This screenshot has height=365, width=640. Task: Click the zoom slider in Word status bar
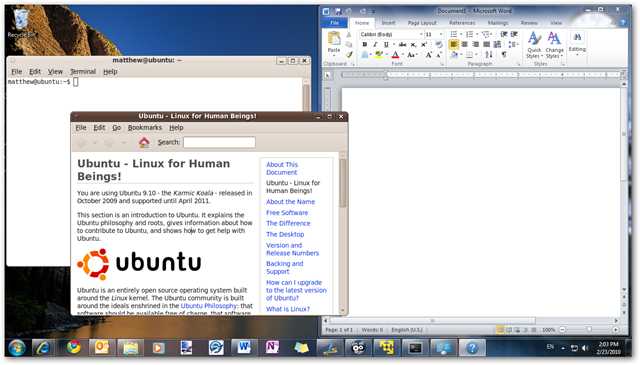[589, 329]
